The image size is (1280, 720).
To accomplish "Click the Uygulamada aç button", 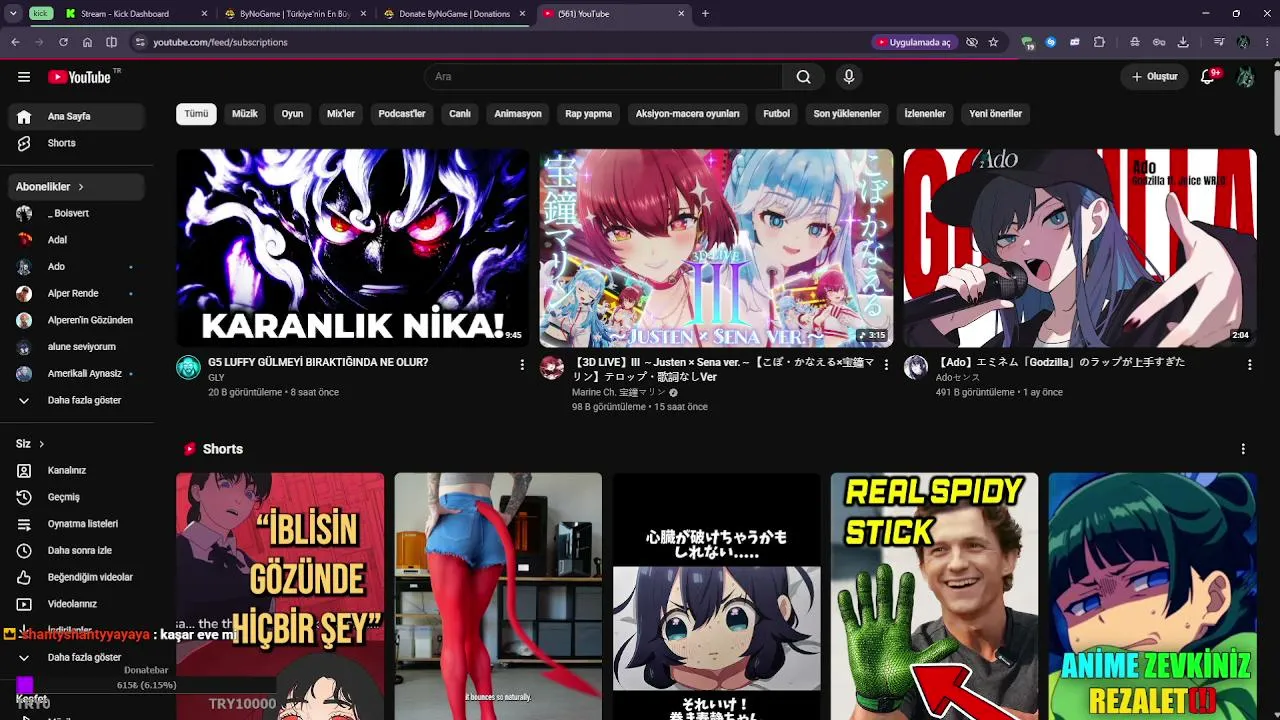I will [912, 42].
